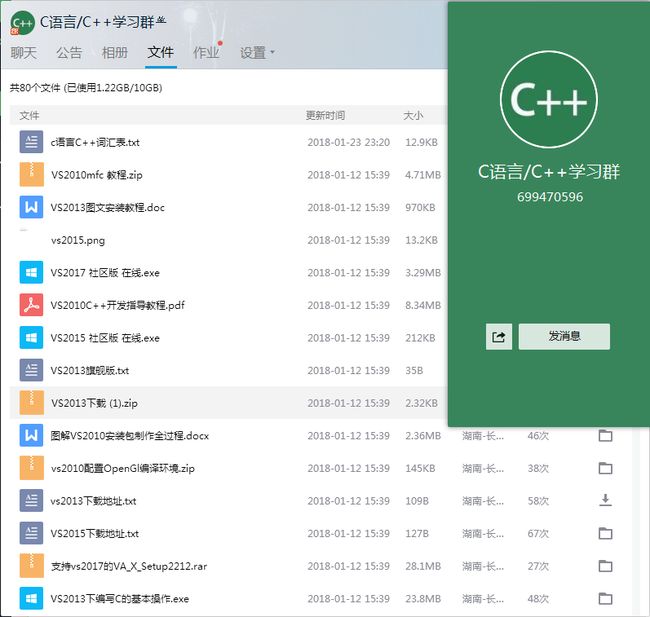Open folder icon for 图解VS2010安装包制作全过程.docx

click(605, 435)
